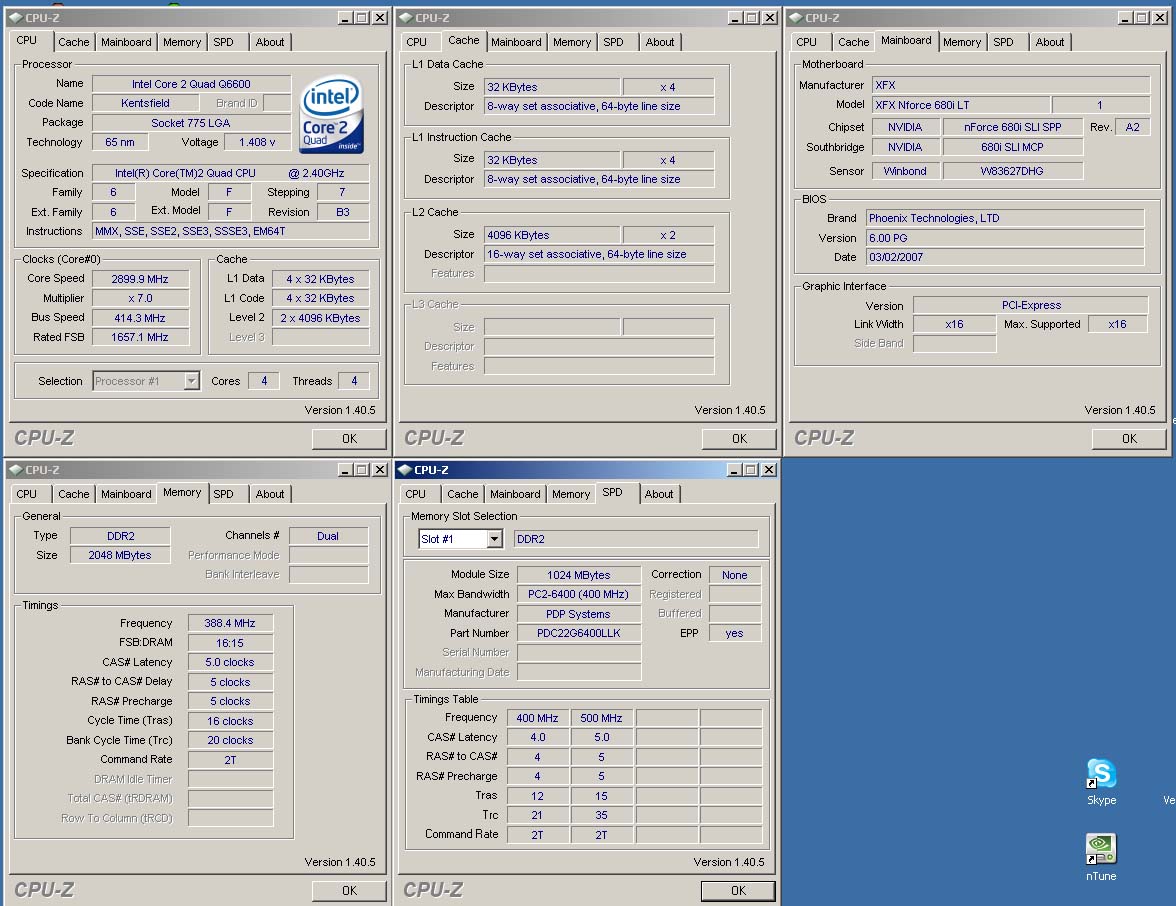Viewport: 1176px width, 906px height.
Task: Click the nForce 680i SLI SPP chipset field
Action: [x=1012, y=128]
